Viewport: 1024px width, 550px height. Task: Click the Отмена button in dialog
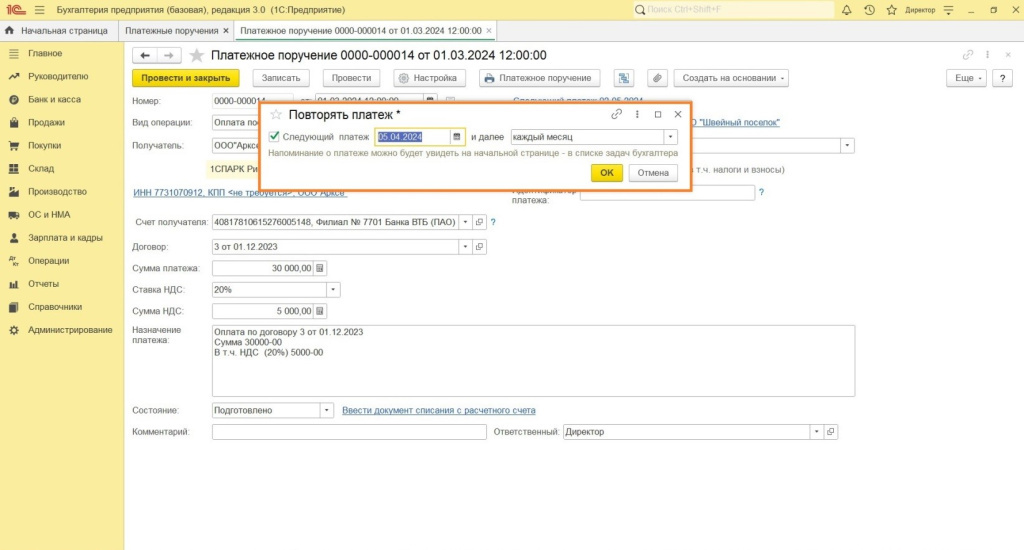[653, 173]
